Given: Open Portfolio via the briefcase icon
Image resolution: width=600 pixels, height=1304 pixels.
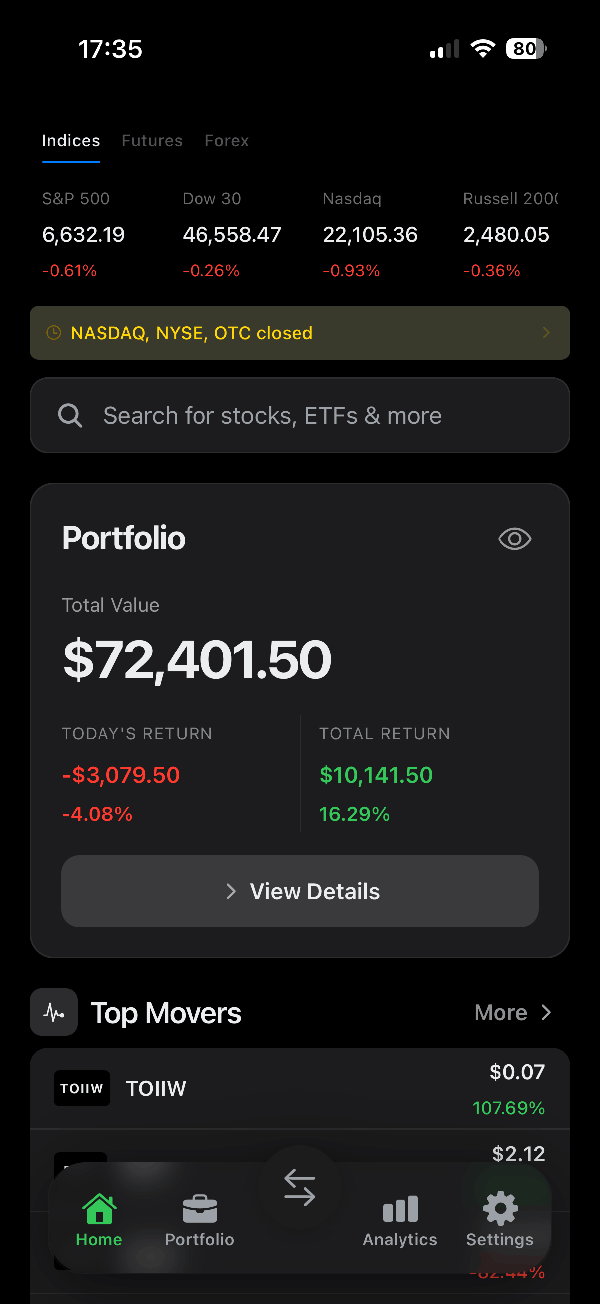Looking at the screenshot, I should pyautogui.click(x=199, y=1207).
